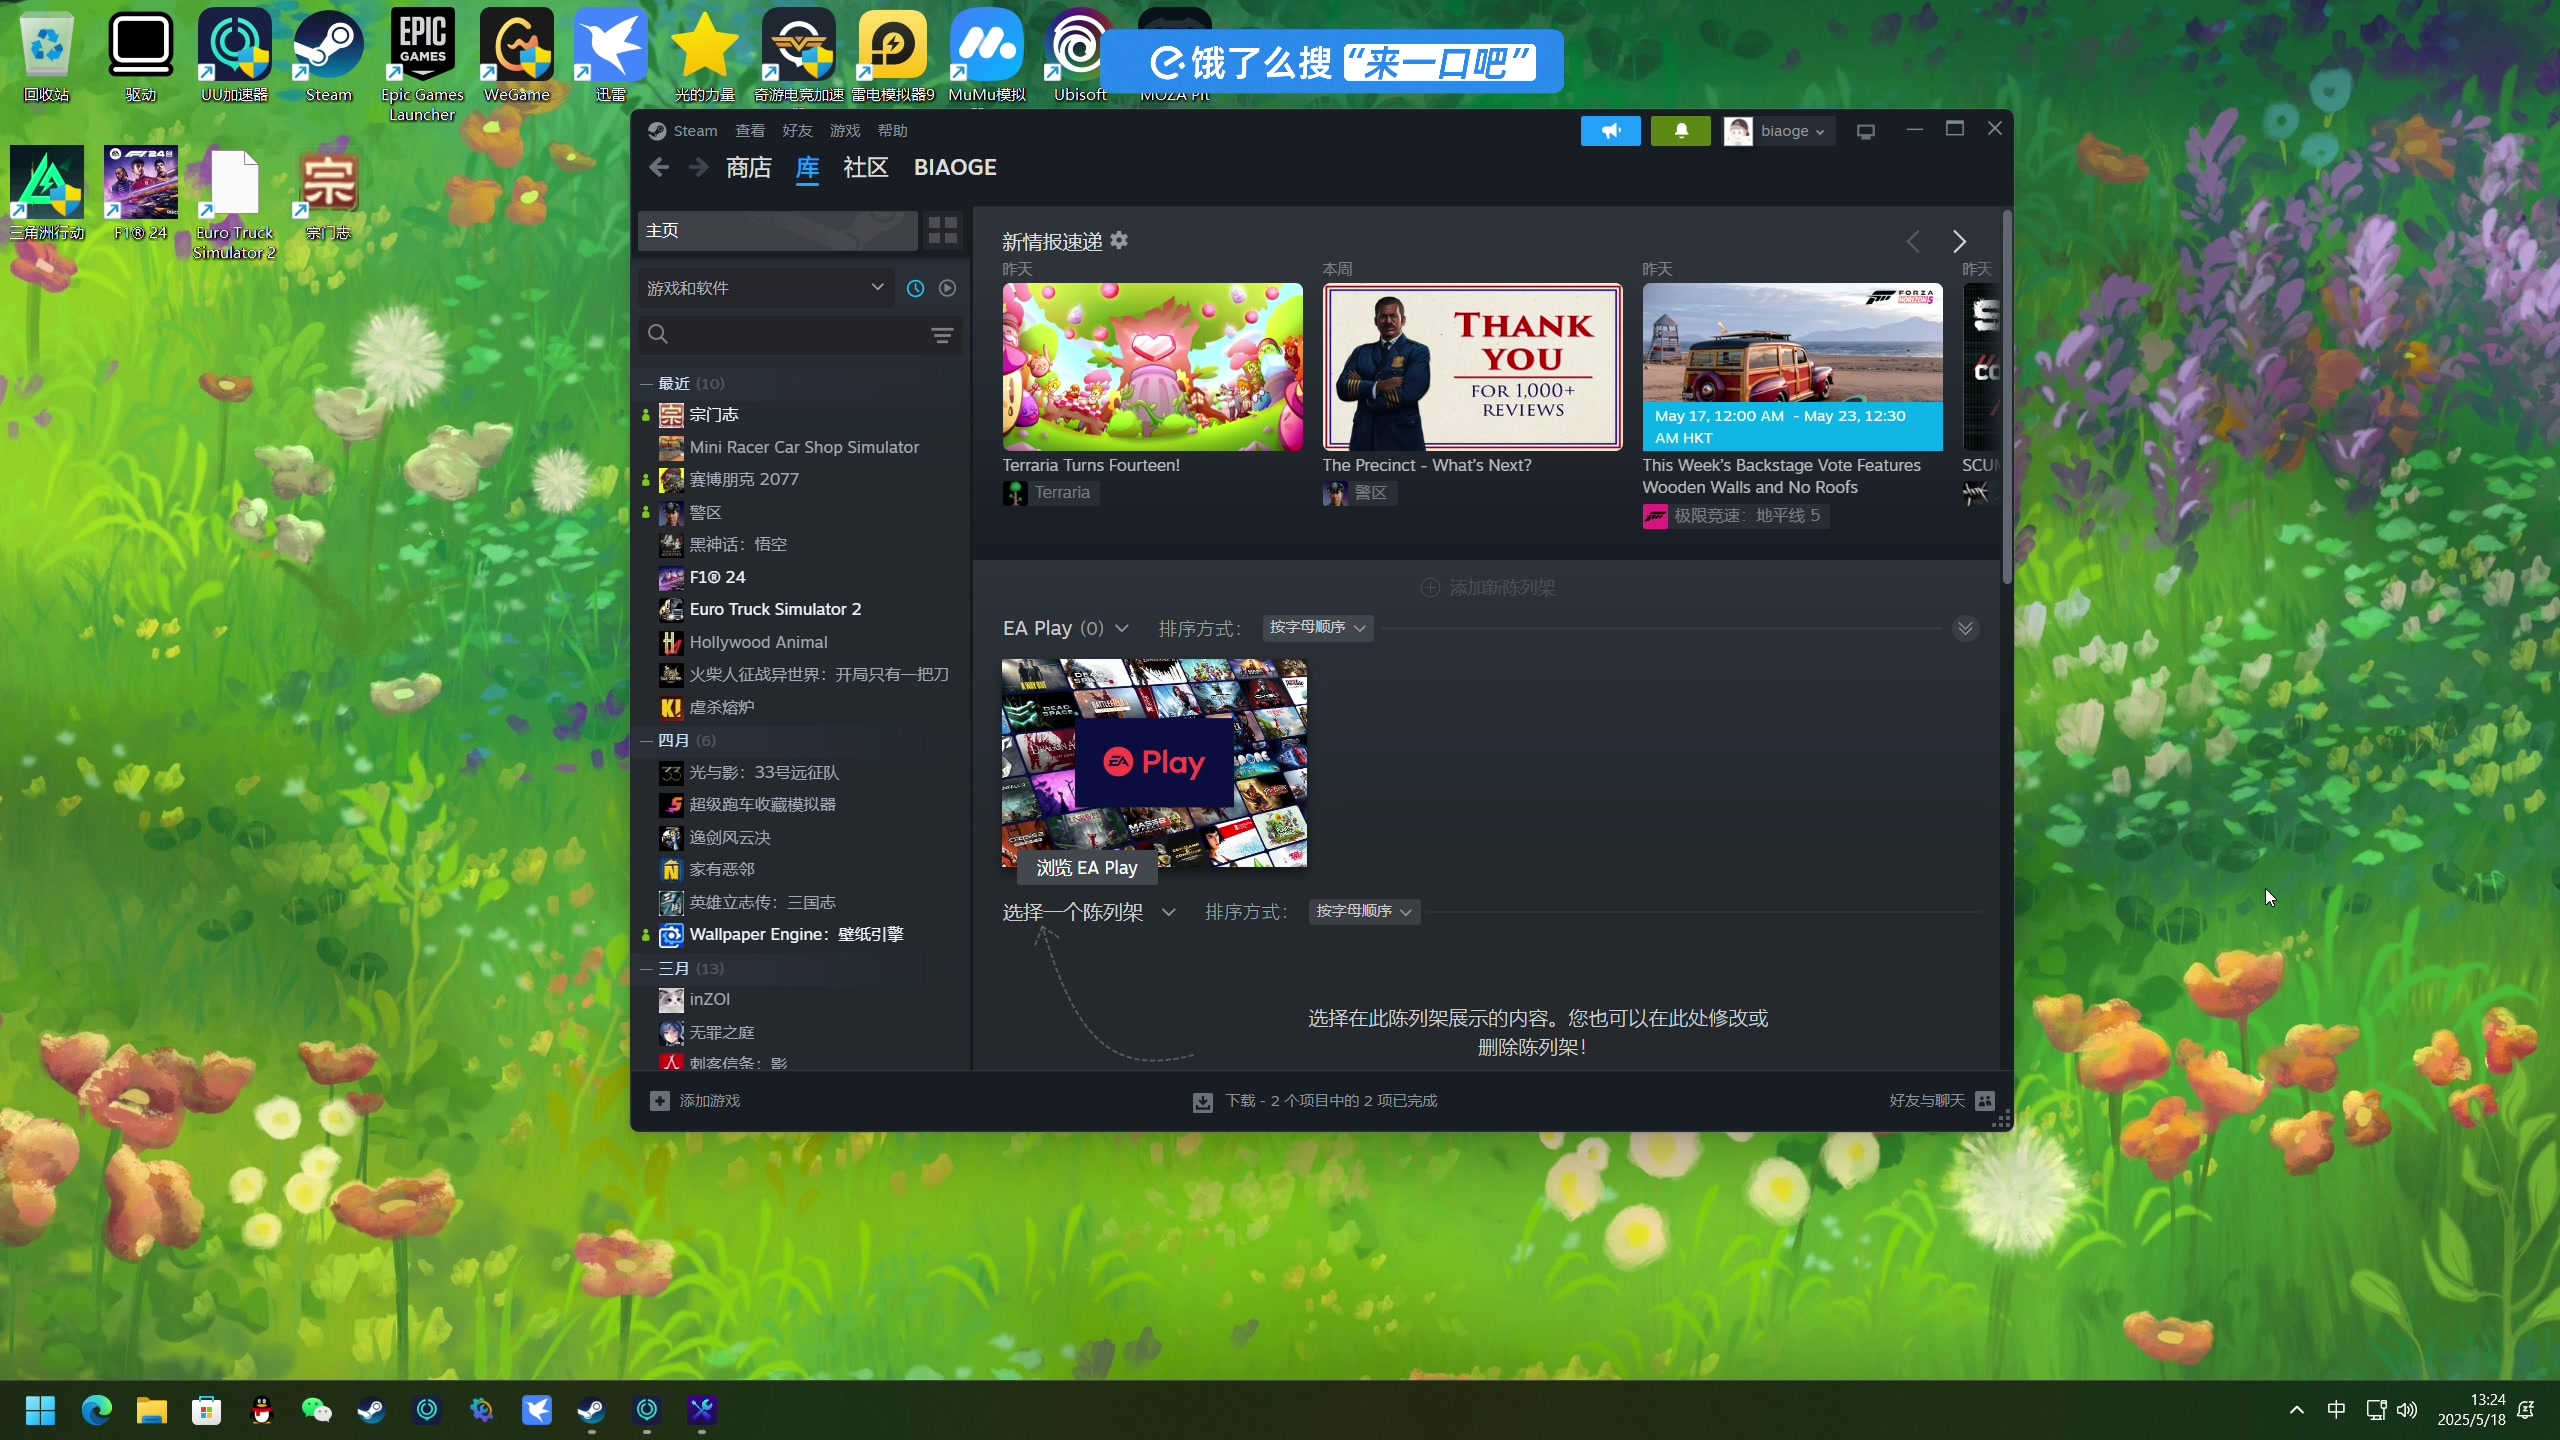Sort library by recent activity clock icon
Screen dimensions: 2560x1440
[915, 288]
